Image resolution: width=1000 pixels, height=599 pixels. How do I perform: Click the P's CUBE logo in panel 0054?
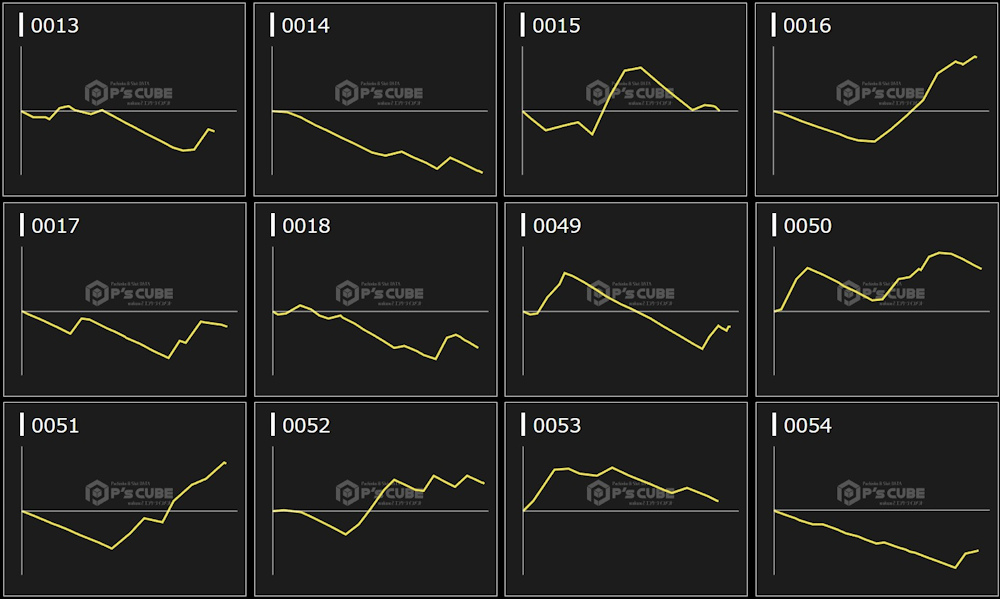(849, 492)
